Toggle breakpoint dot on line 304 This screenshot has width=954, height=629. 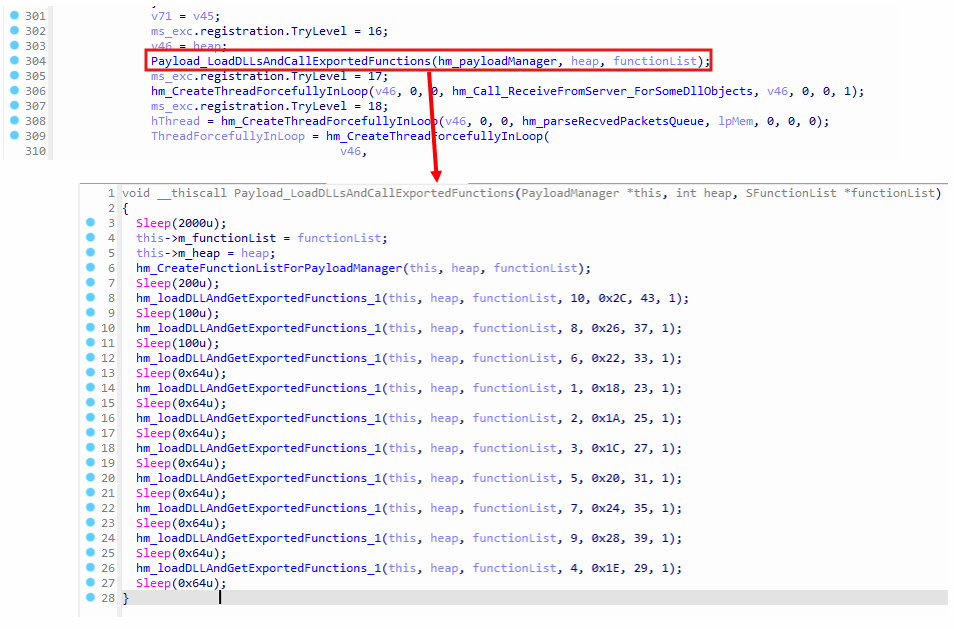15,60
